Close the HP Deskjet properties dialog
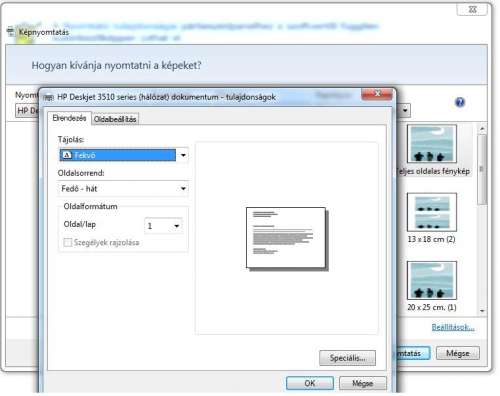The width and height of the screenshot is (500, 396). pos(377,94)
